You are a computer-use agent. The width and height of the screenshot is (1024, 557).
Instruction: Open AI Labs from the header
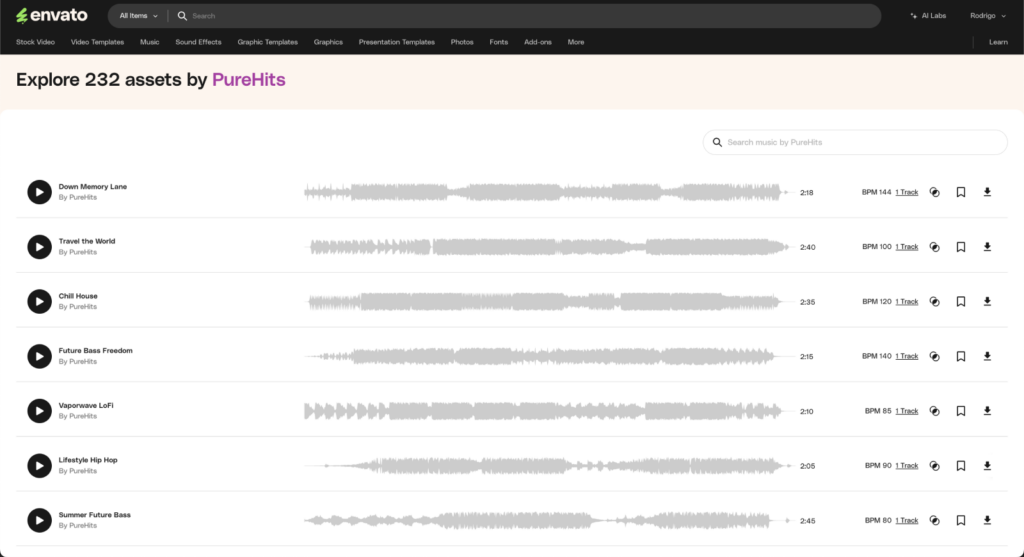click(927, 16)
